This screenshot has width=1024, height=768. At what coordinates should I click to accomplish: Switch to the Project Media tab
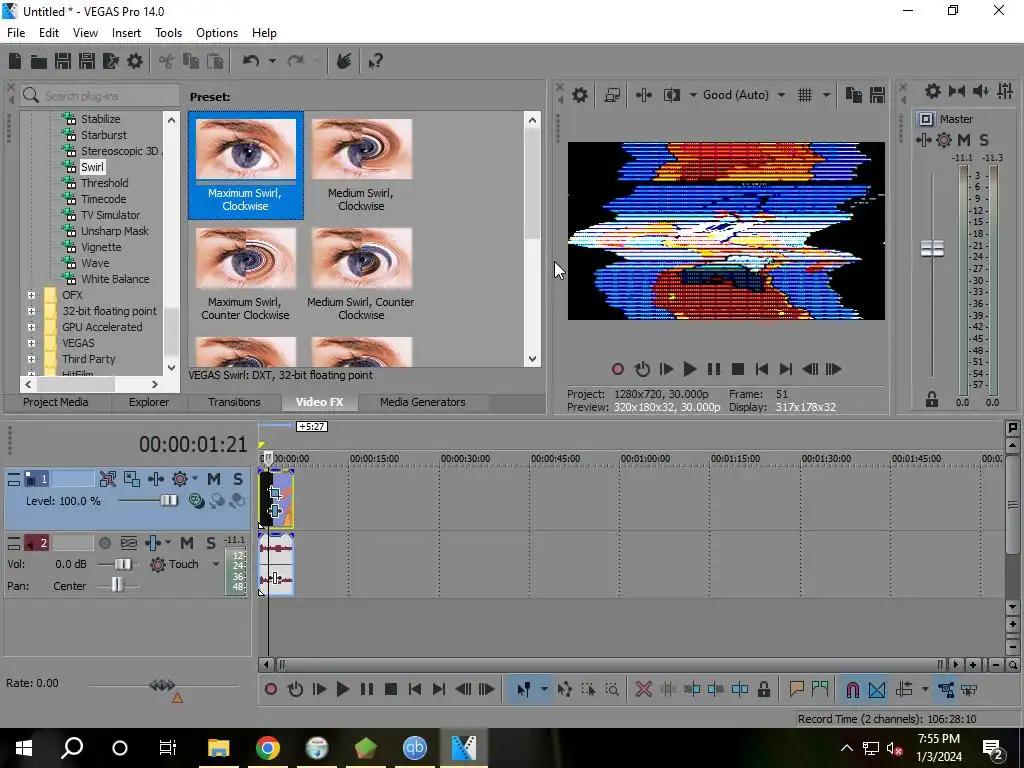(56, 402)
